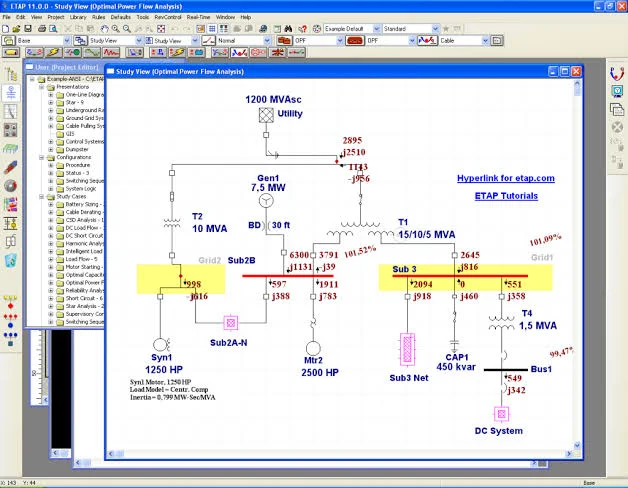Click the Open Project folder icon
The height and width of the screenshot is (488, 628).
(x=16, y=29)
